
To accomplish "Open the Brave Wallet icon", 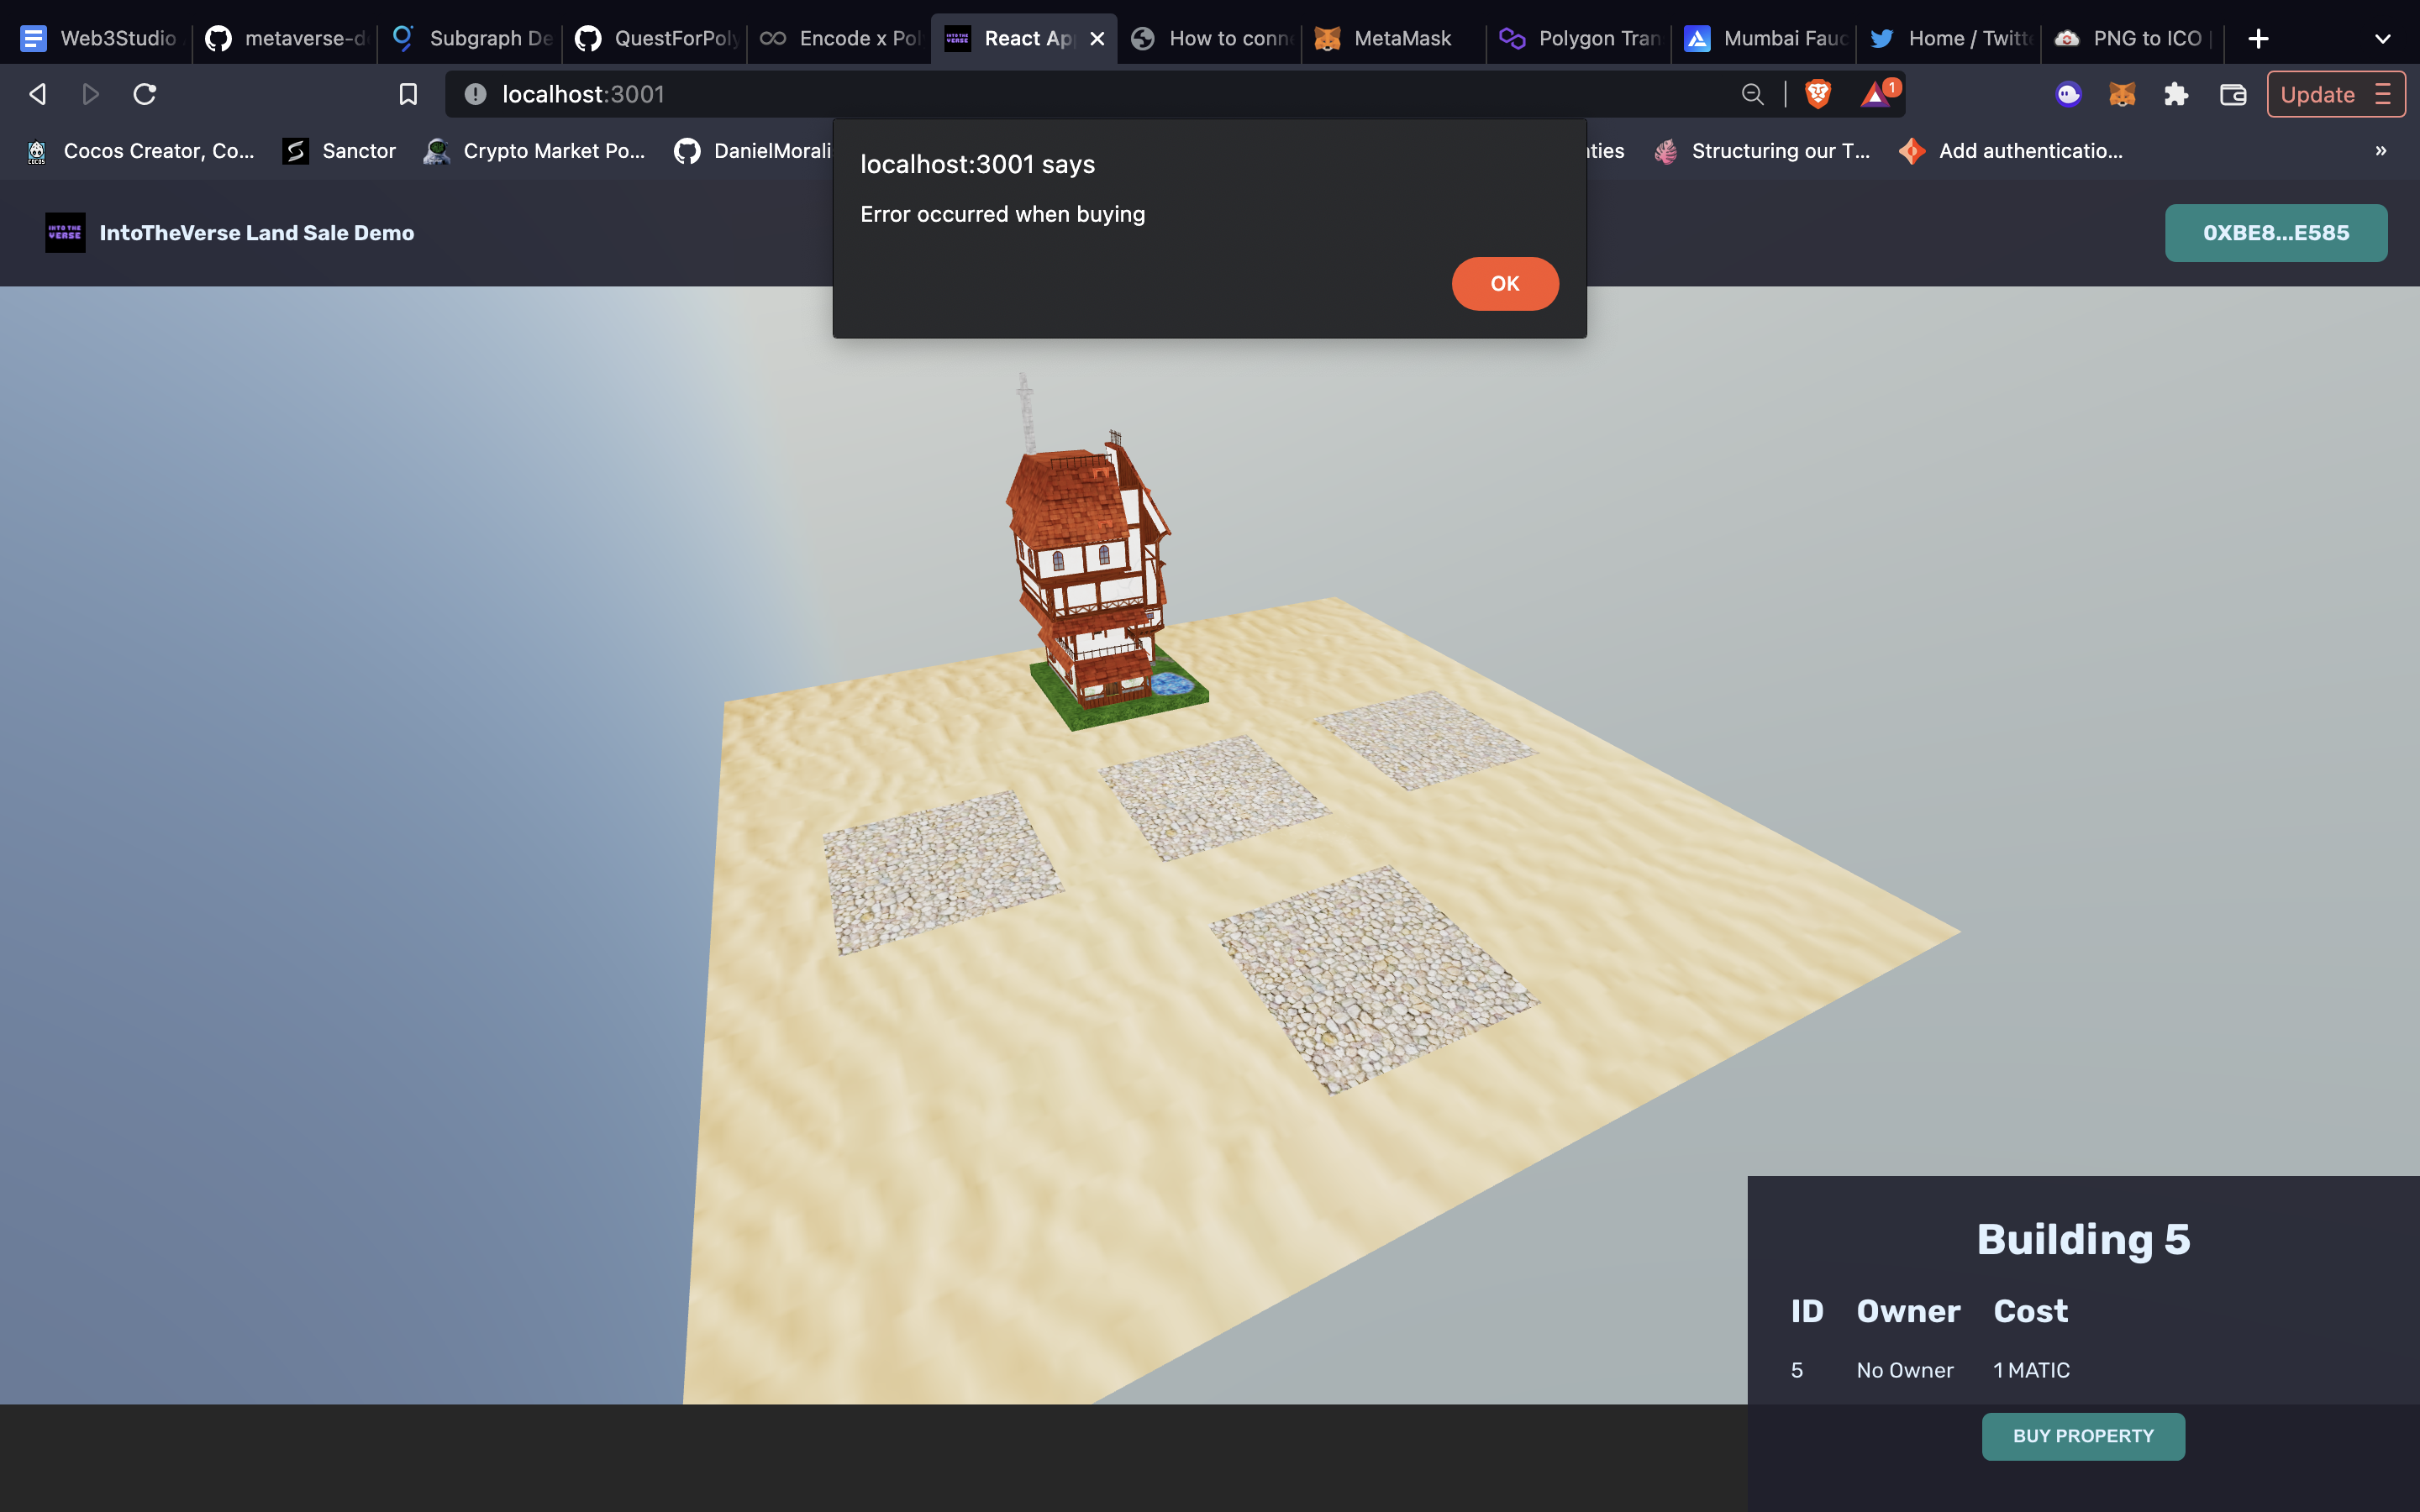I will tap(2232, 94).
